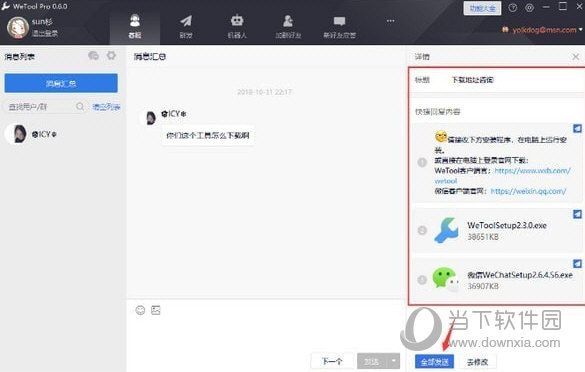Open the three-dots more menu in top bar
Image resolution: width=585 pixels, height=372 pixels.
(x=390, y=21)
